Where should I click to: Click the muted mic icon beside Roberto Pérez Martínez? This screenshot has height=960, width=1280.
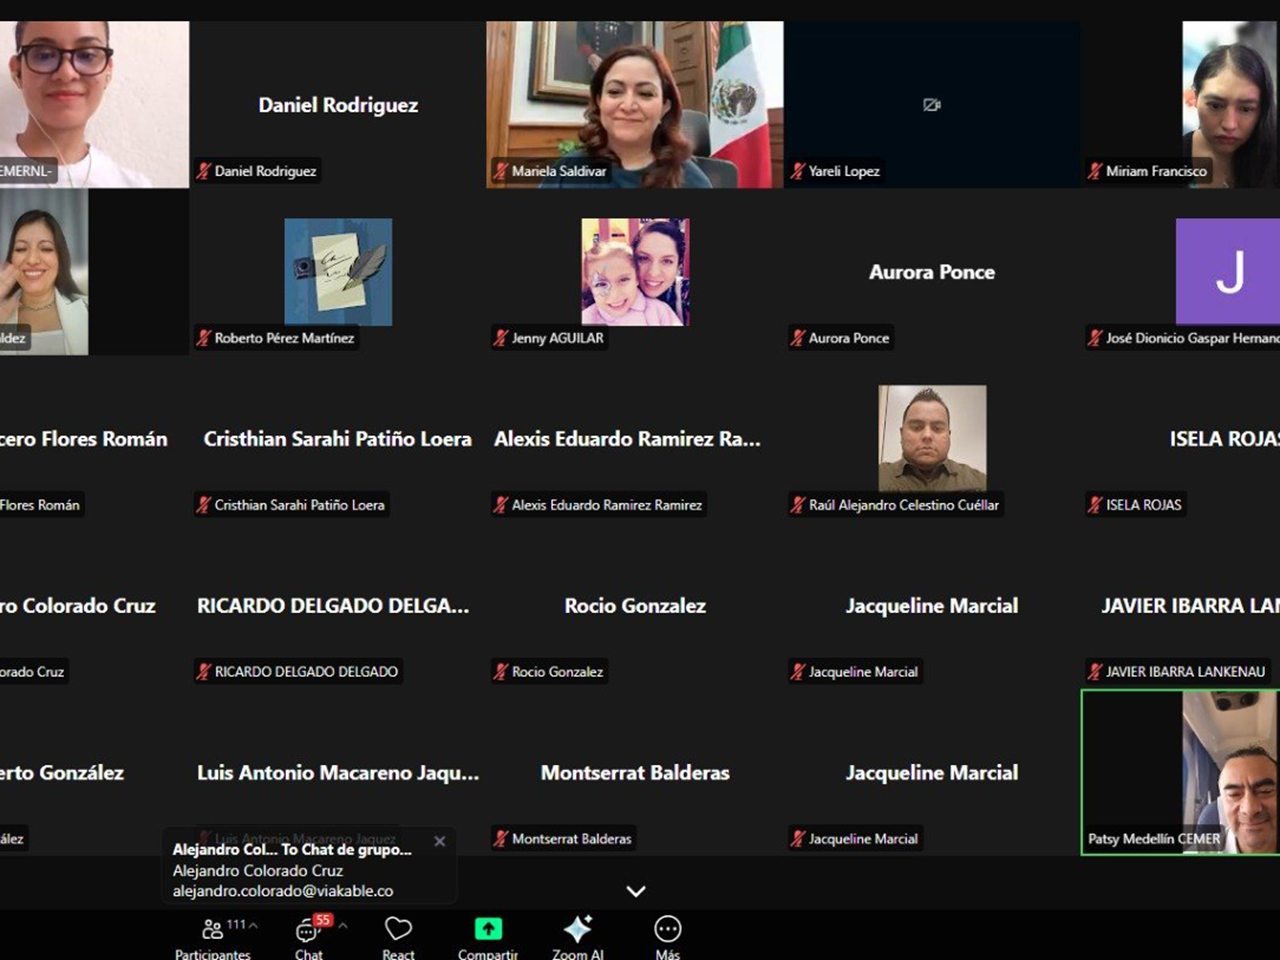pyautogui.click(x=204, y=338)
